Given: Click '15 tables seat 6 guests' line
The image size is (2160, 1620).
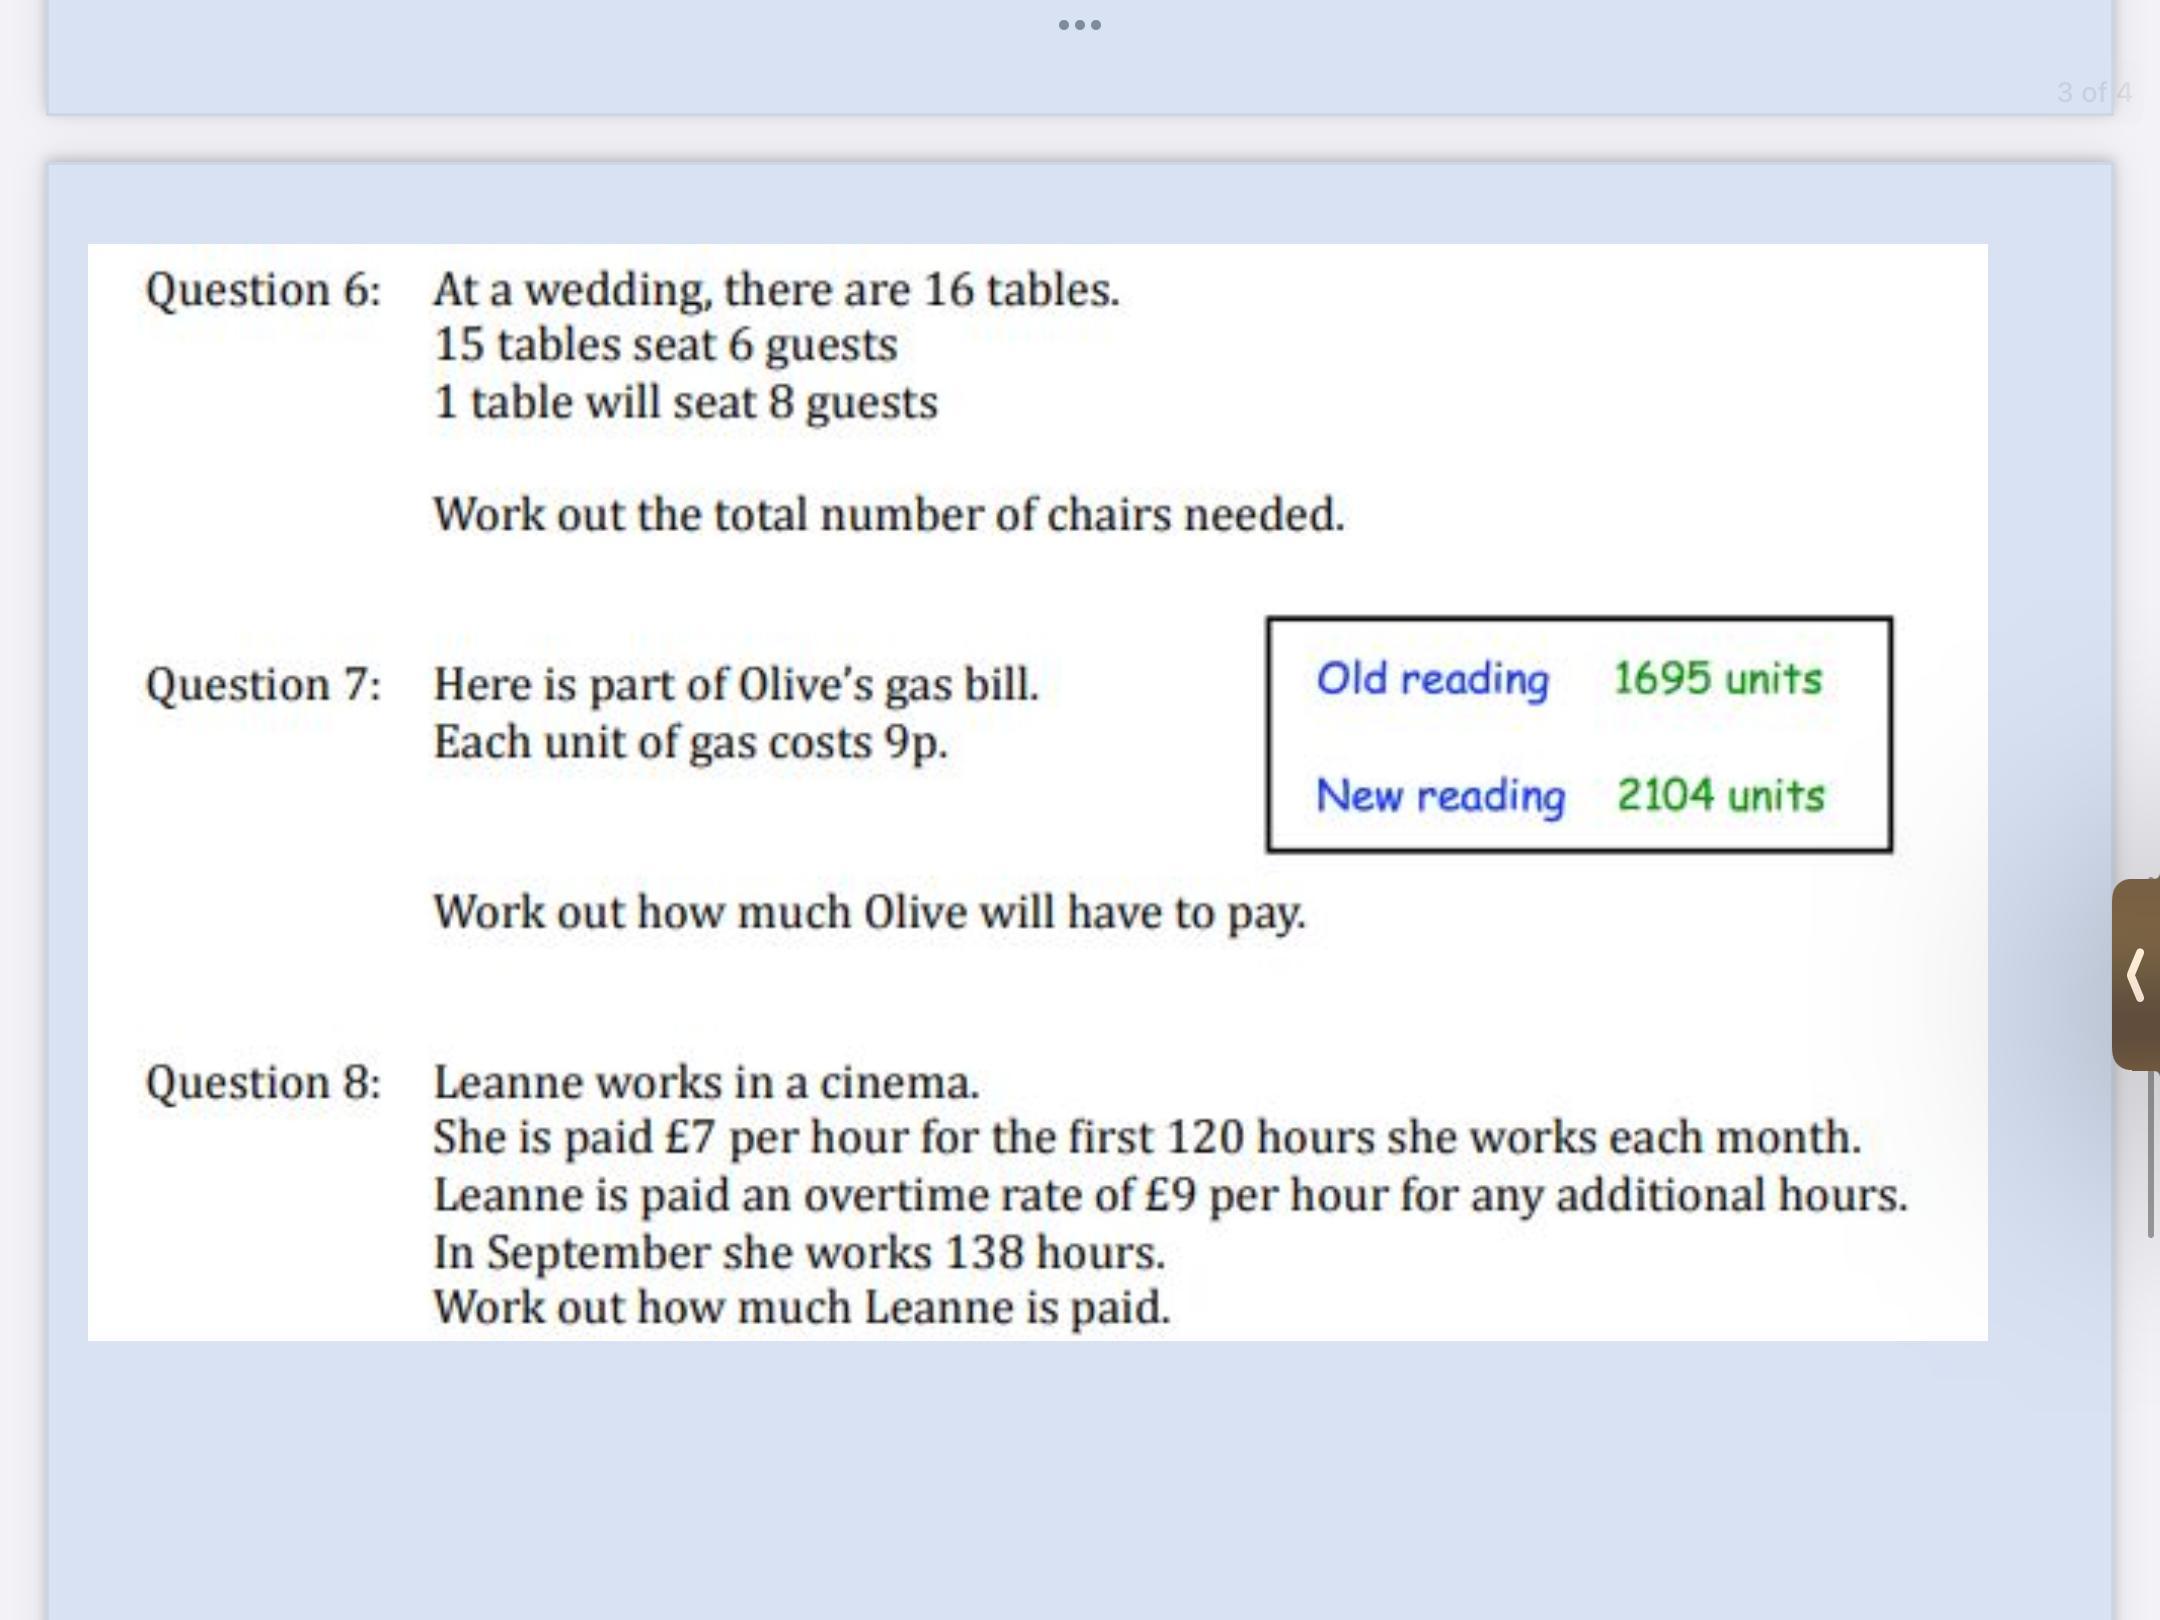Looking at the screenshot, I should coord(665,345).
